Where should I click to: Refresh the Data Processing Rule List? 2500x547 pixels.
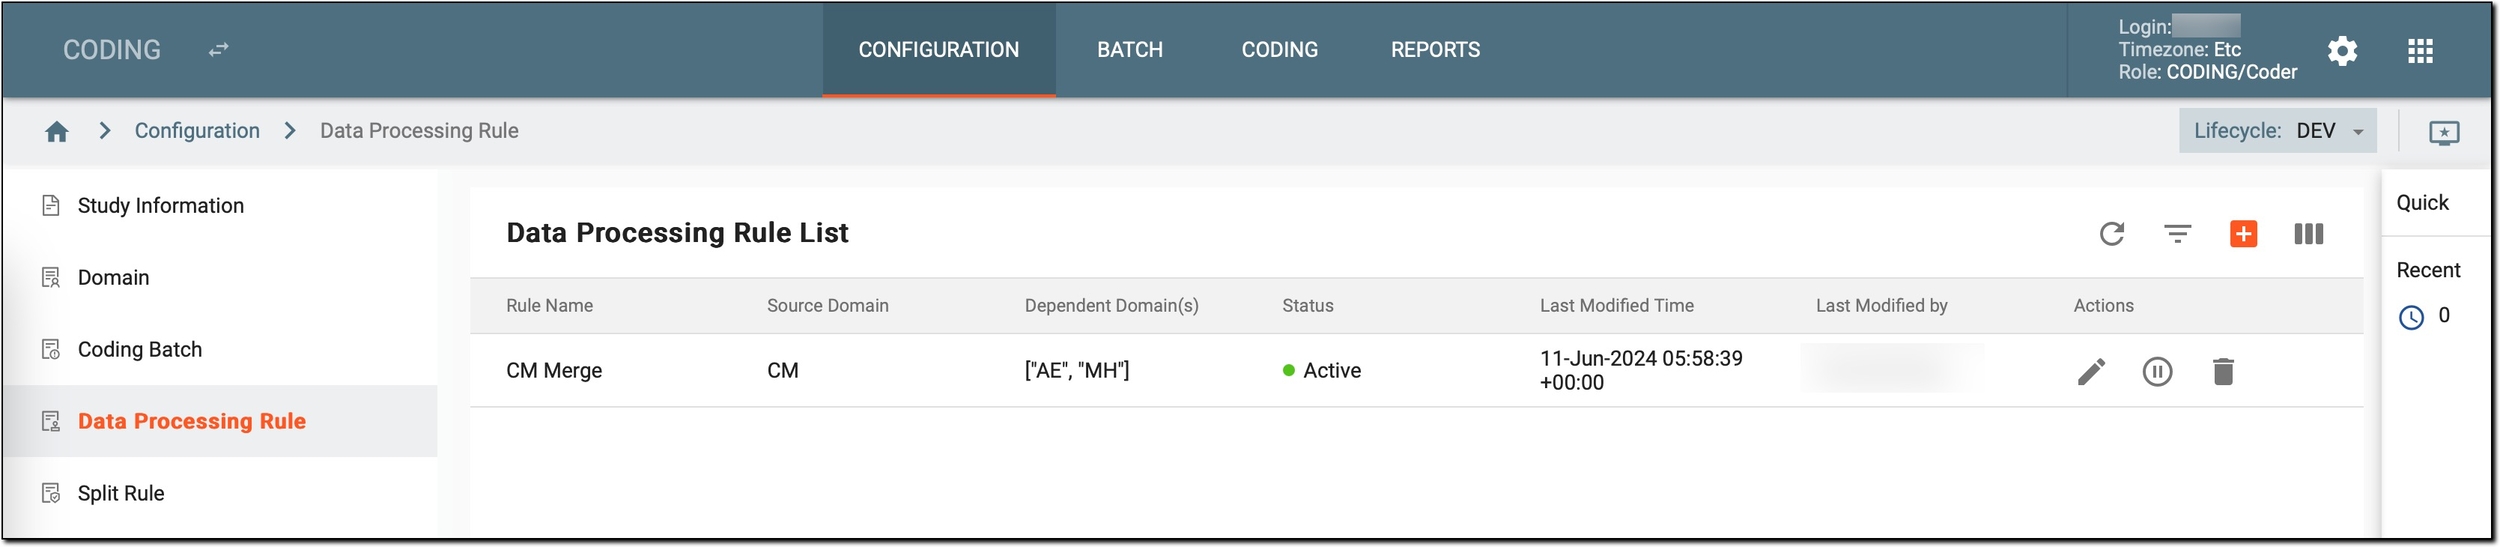2112,233
